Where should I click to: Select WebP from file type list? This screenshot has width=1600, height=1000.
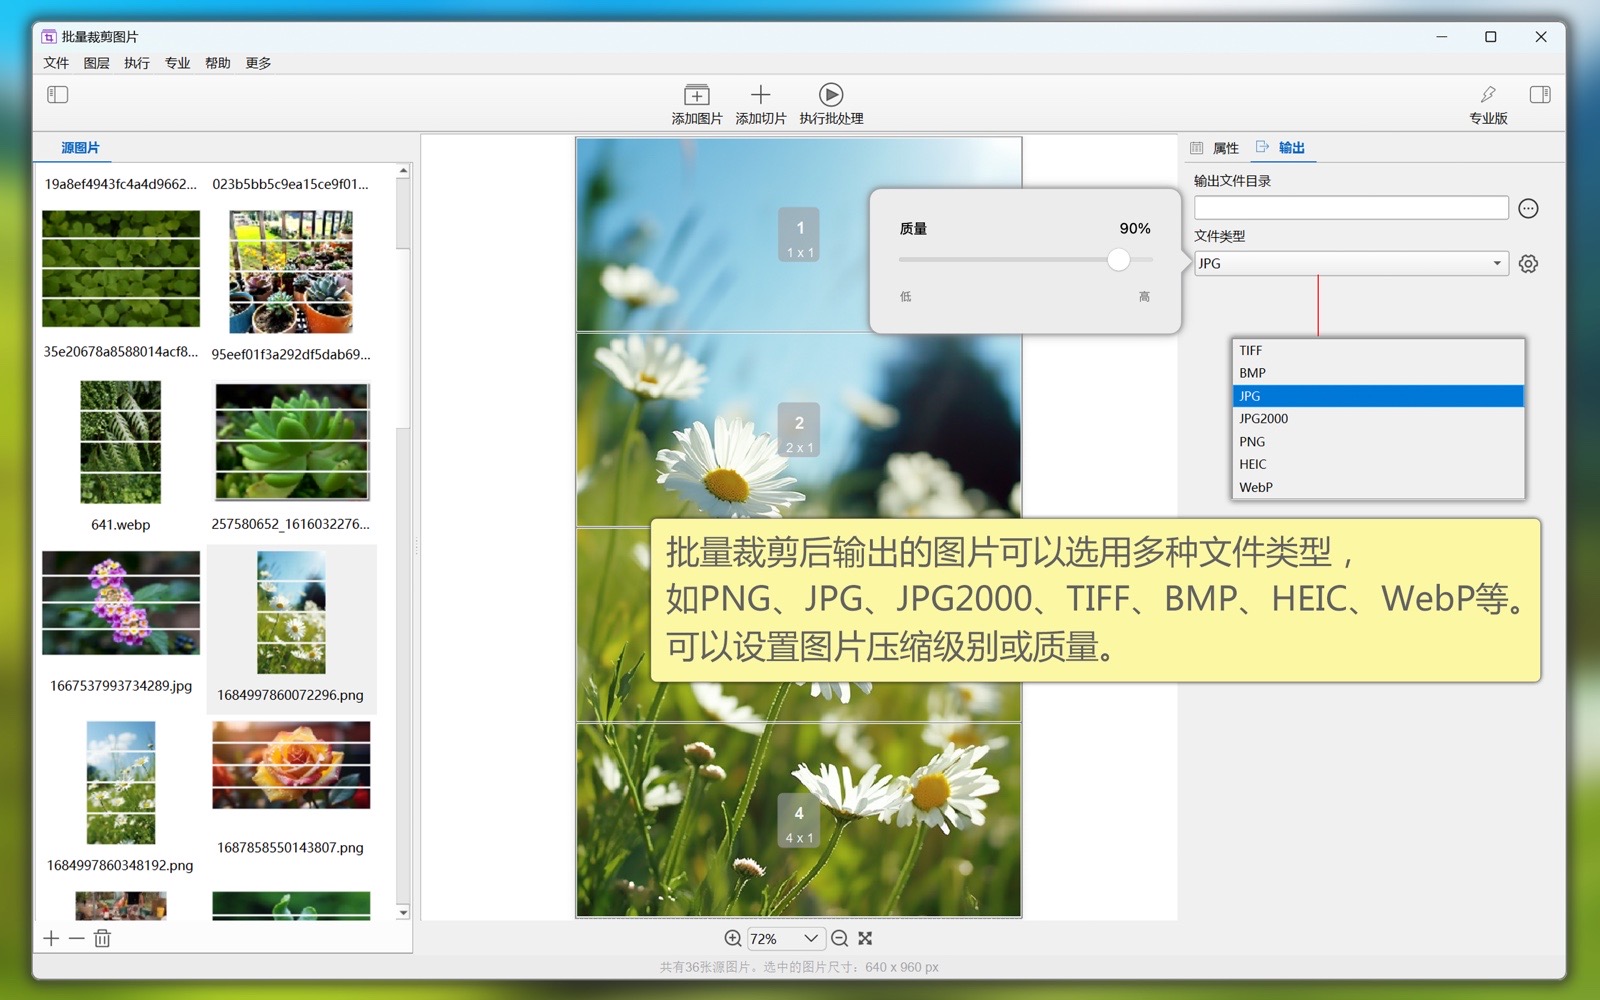click(x=1256, y=487)
